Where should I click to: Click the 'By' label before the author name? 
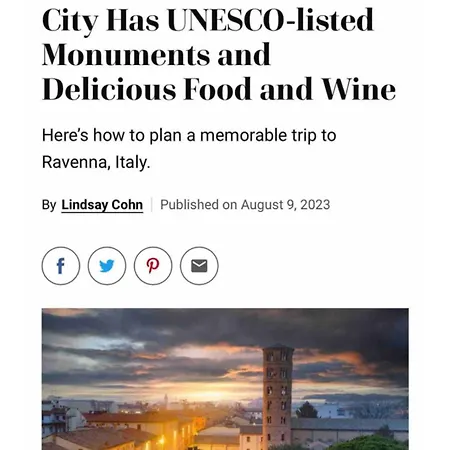(49, 205)
